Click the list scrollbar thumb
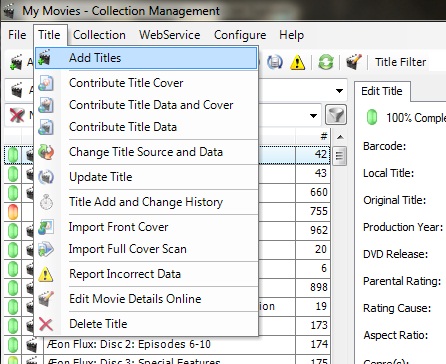The height and width of the screenshot is (364, 446). pyautogui.click(x=340, y=156)
